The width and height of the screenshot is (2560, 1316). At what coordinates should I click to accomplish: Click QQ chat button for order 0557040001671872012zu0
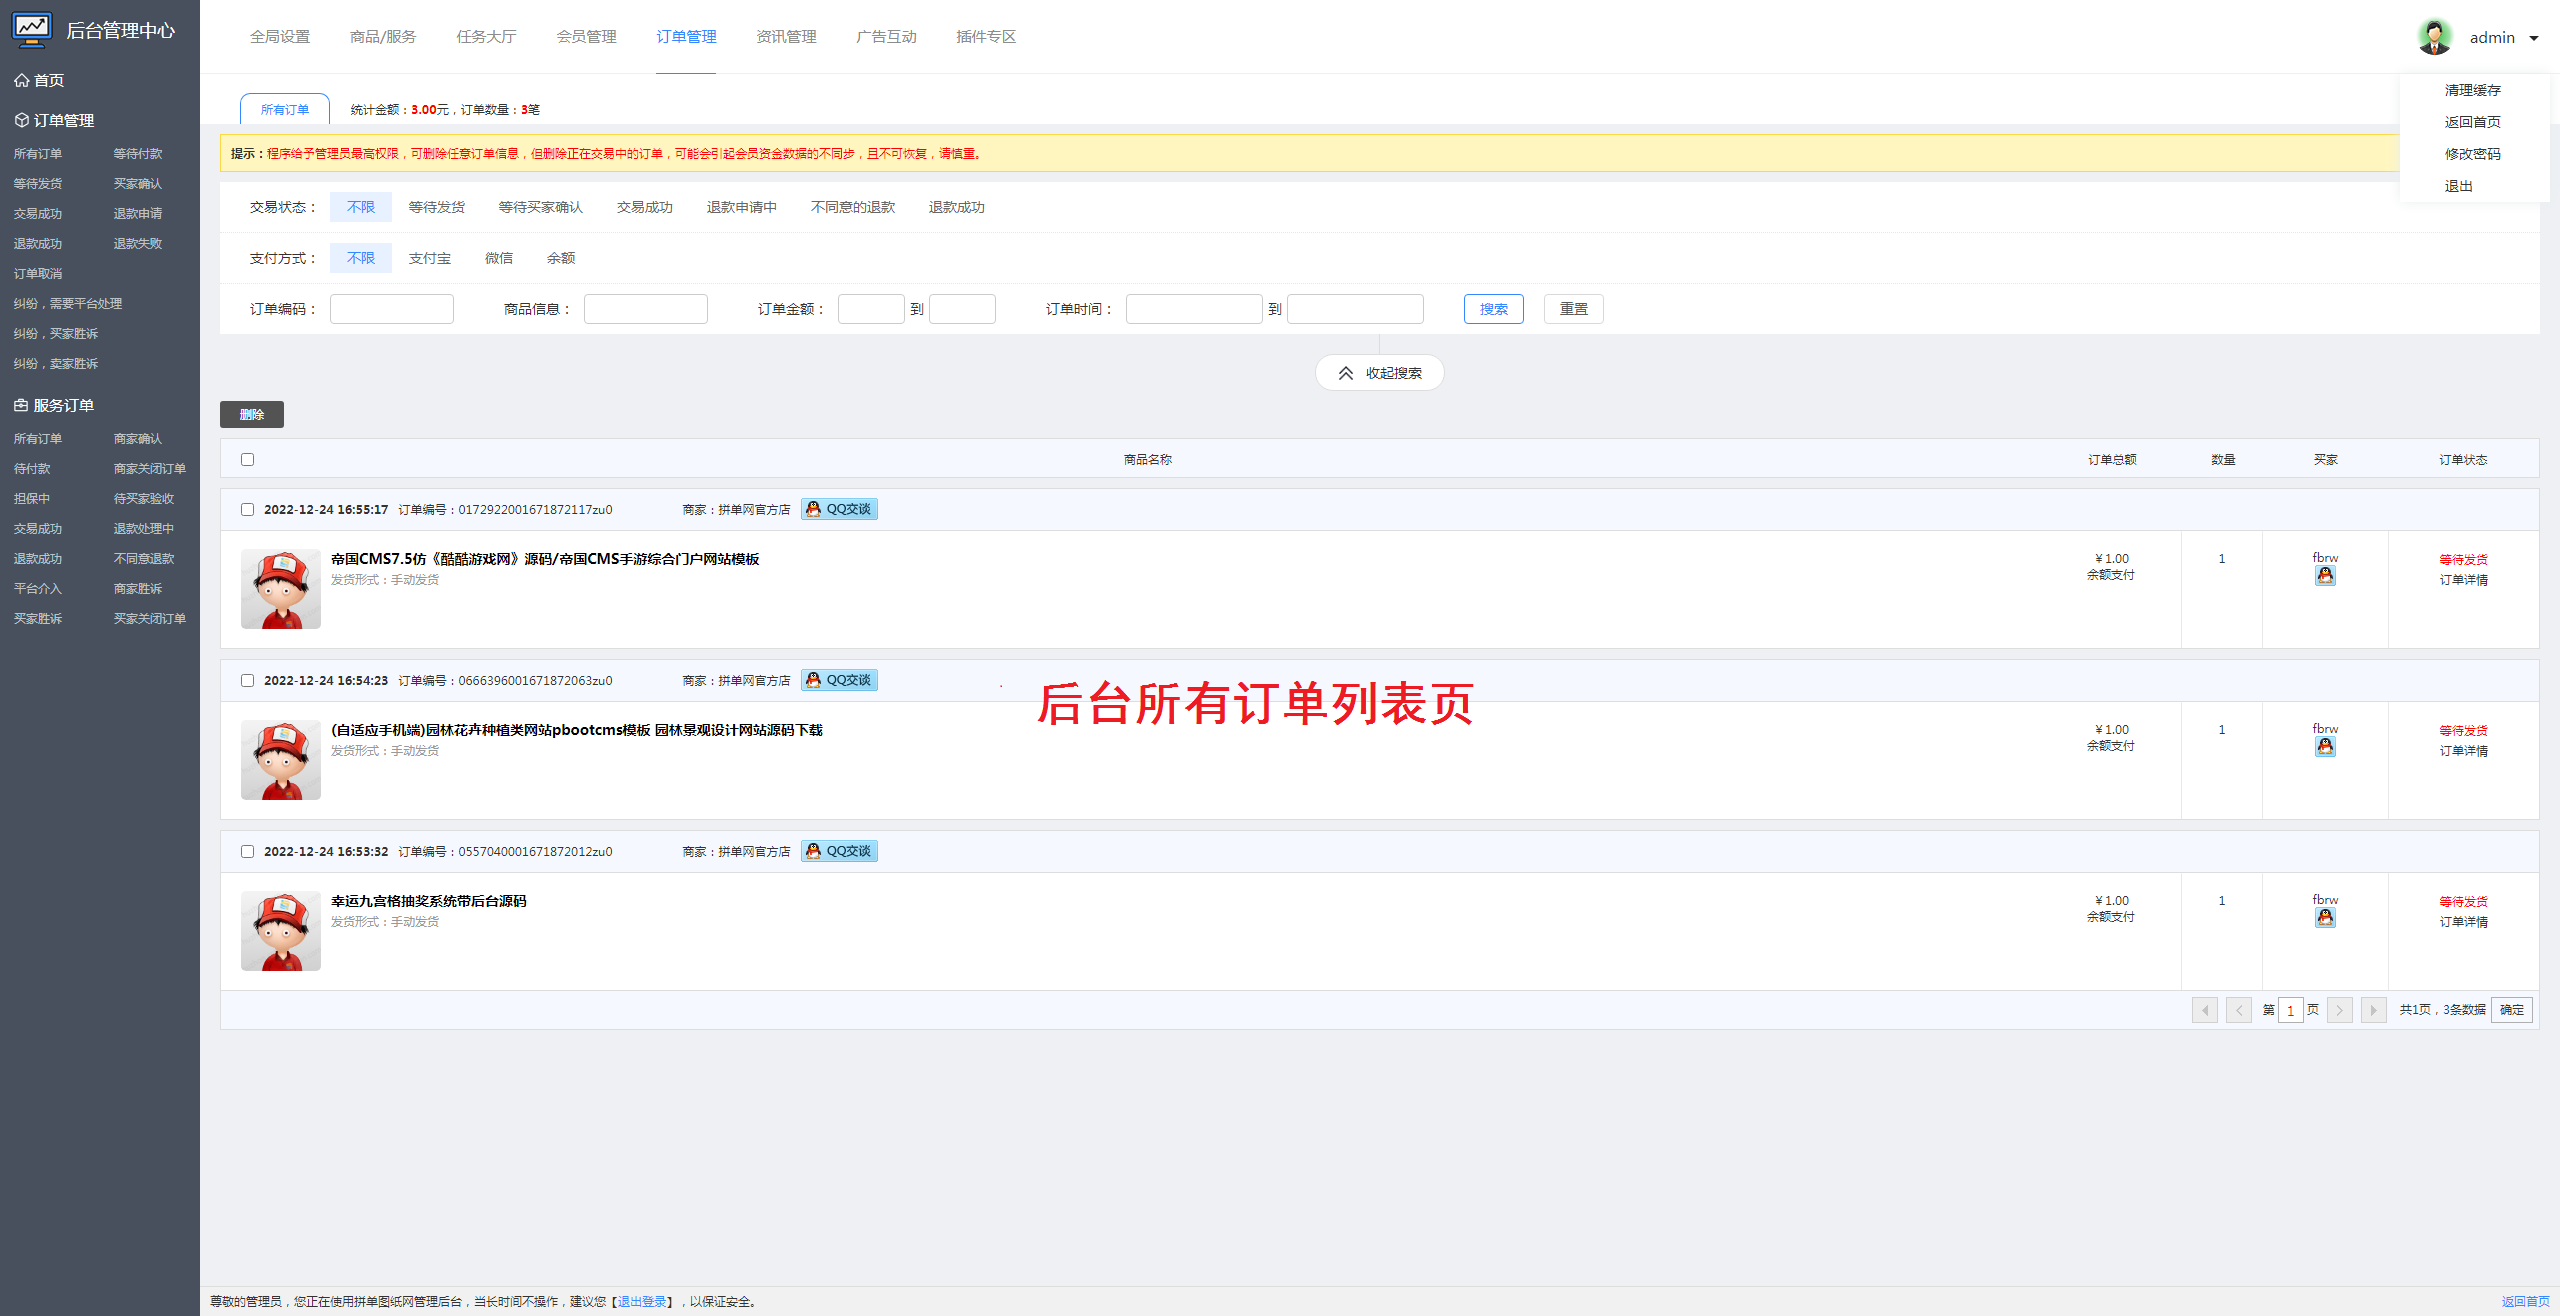839,851
